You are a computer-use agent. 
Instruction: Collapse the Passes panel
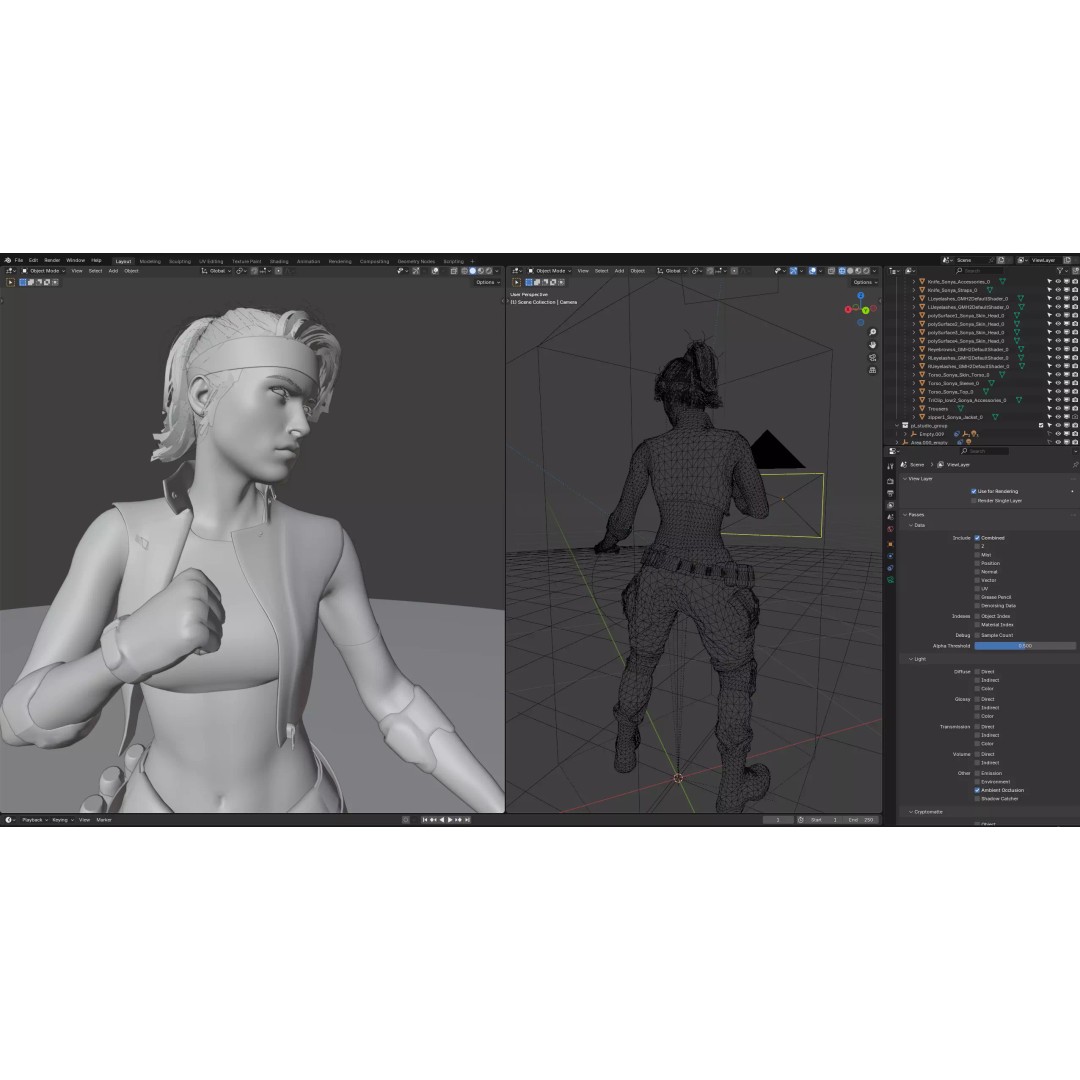905,515
